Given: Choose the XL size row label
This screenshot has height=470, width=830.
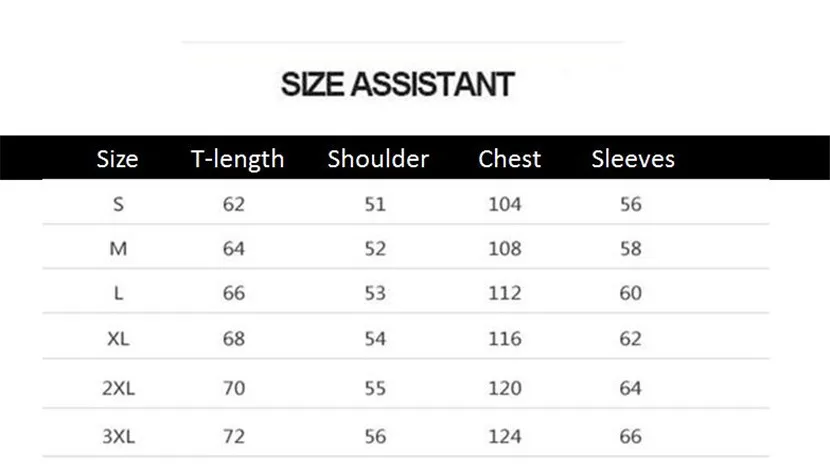Looking at the screenshot, I should coord(119,339).
